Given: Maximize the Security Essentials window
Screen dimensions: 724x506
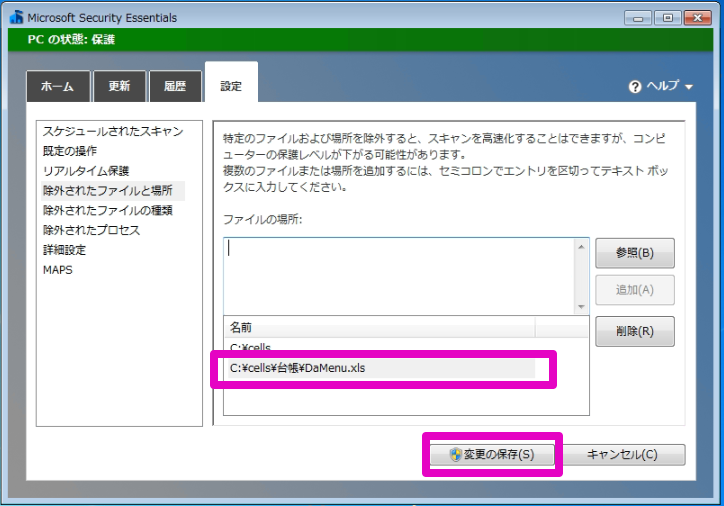Looking at the screenshot, I should pyautogui.click(x=668, y=18).
